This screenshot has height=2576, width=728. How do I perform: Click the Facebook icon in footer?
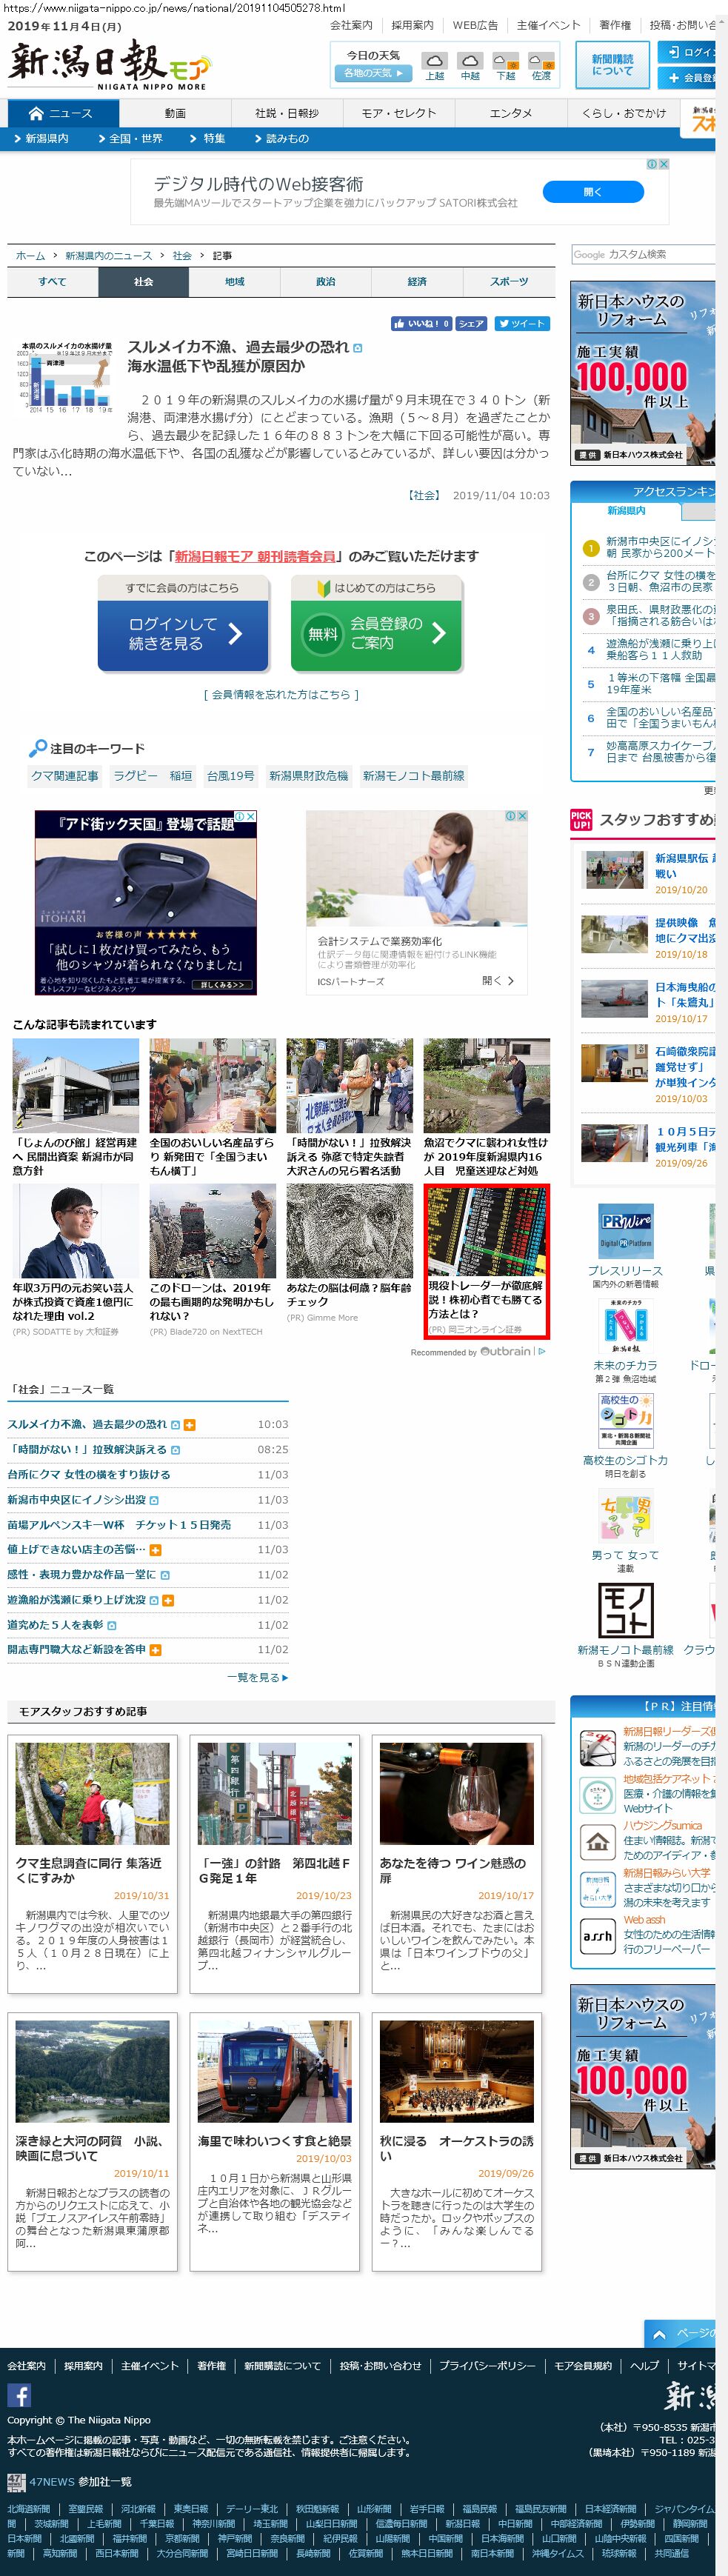click(x=19, y=2394)
